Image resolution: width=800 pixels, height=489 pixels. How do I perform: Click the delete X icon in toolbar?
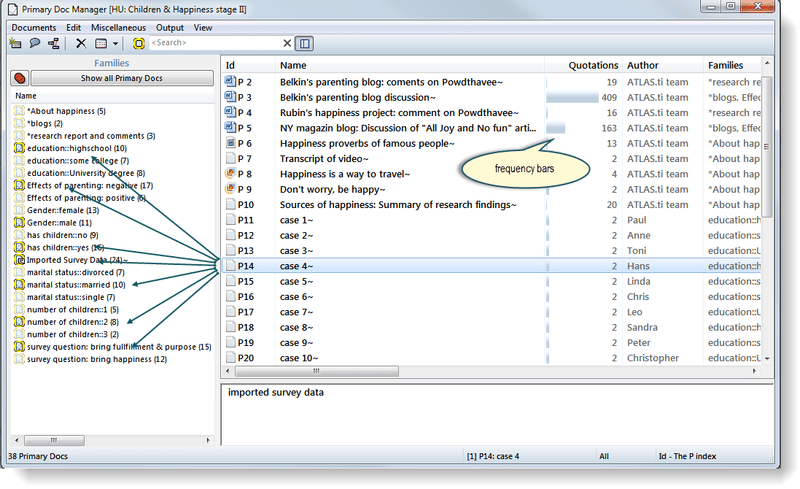81,43
